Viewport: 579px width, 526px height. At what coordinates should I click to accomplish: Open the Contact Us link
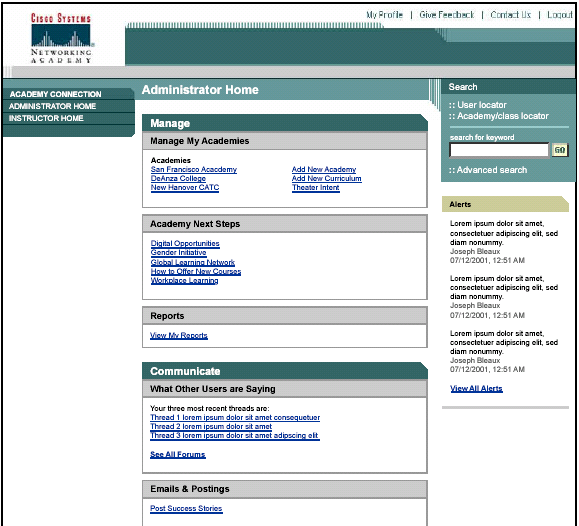tap(511, 15)
